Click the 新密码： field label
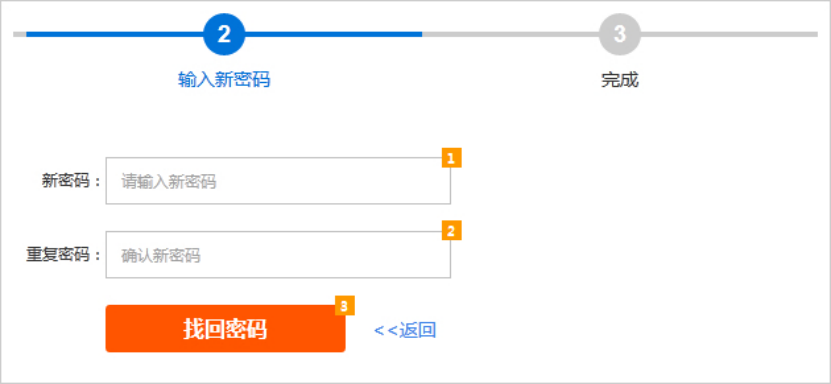Viewport: 831px width, 384px height. (72, 181)
